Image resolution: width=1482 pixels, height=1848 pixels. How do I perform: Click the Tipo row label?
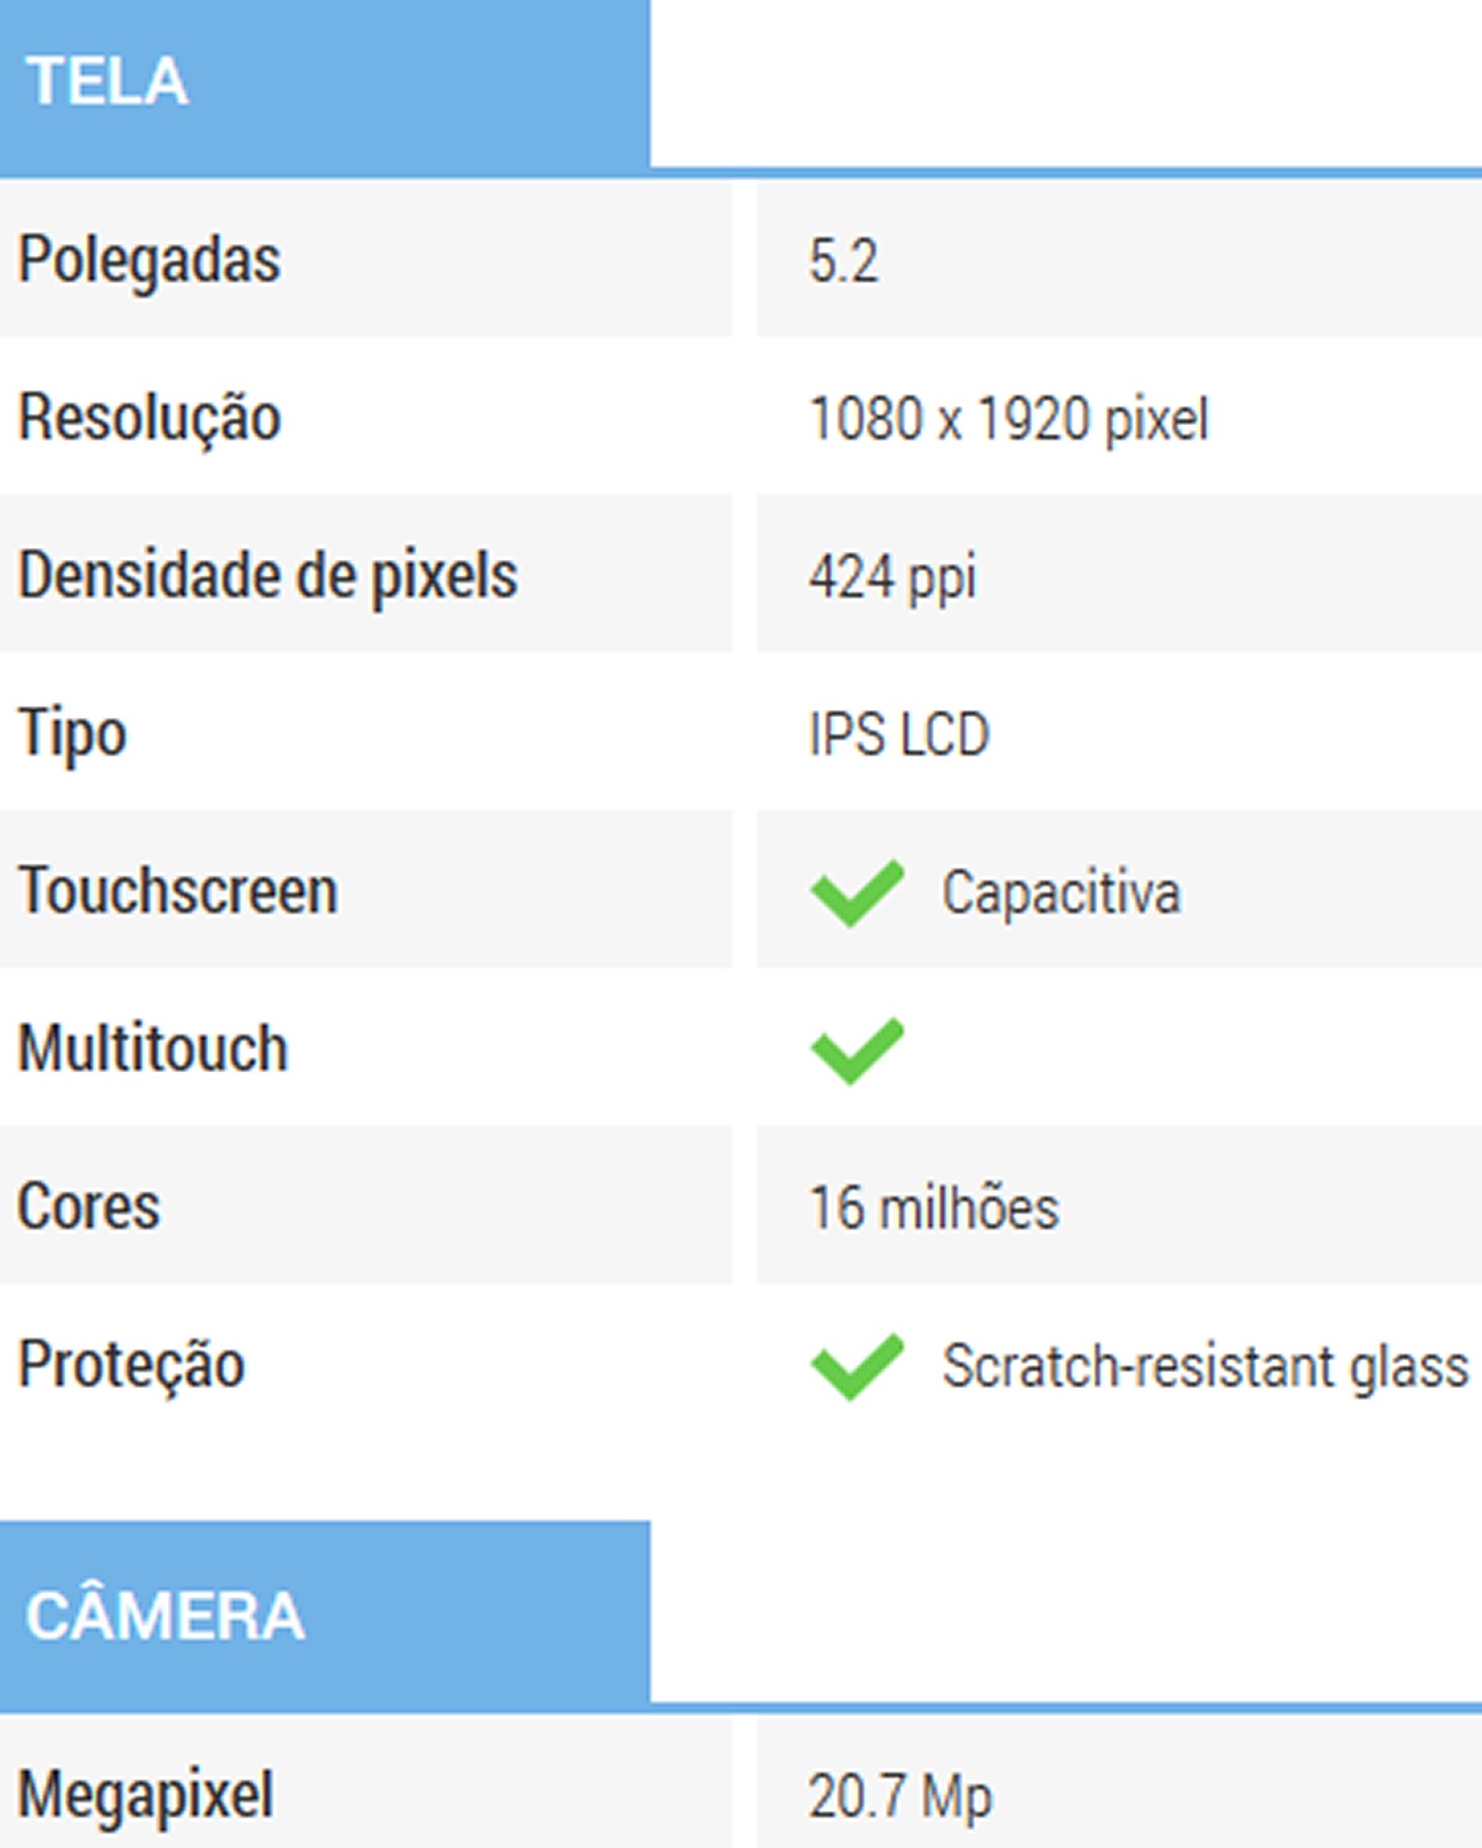click(72, 734)
